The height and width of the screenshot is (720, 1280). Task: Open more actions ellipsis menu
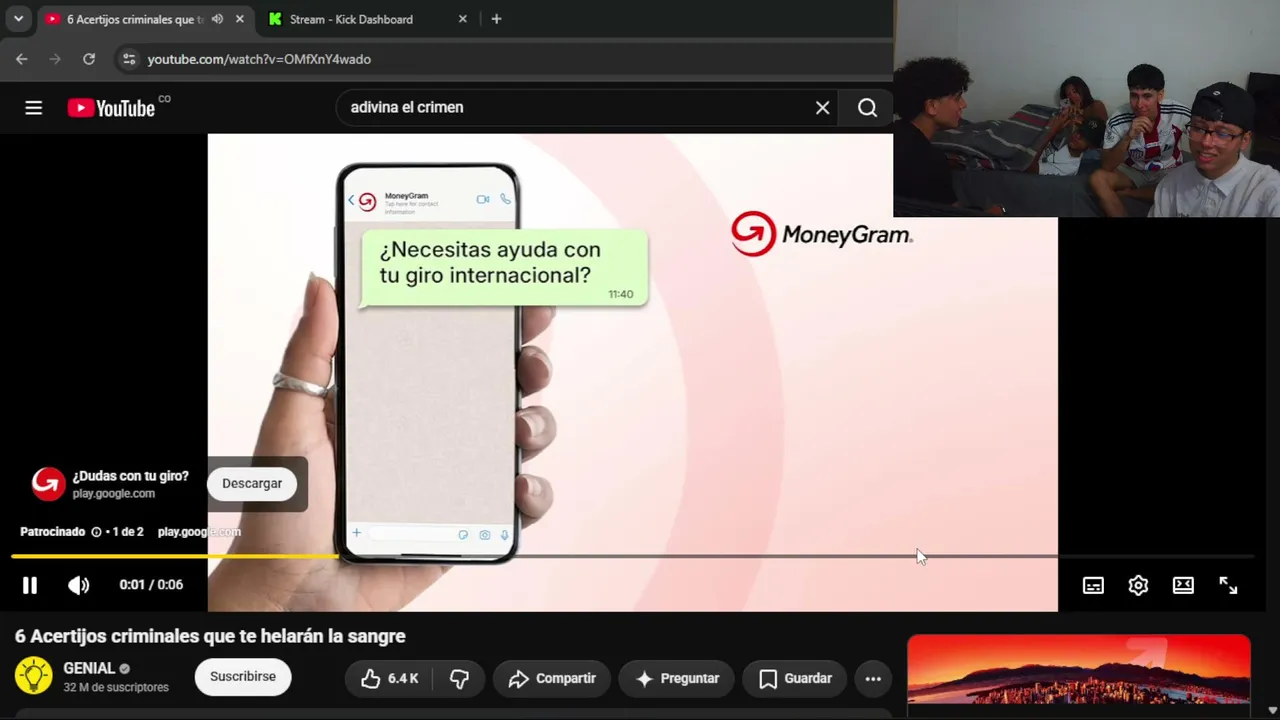coord(873,679)
